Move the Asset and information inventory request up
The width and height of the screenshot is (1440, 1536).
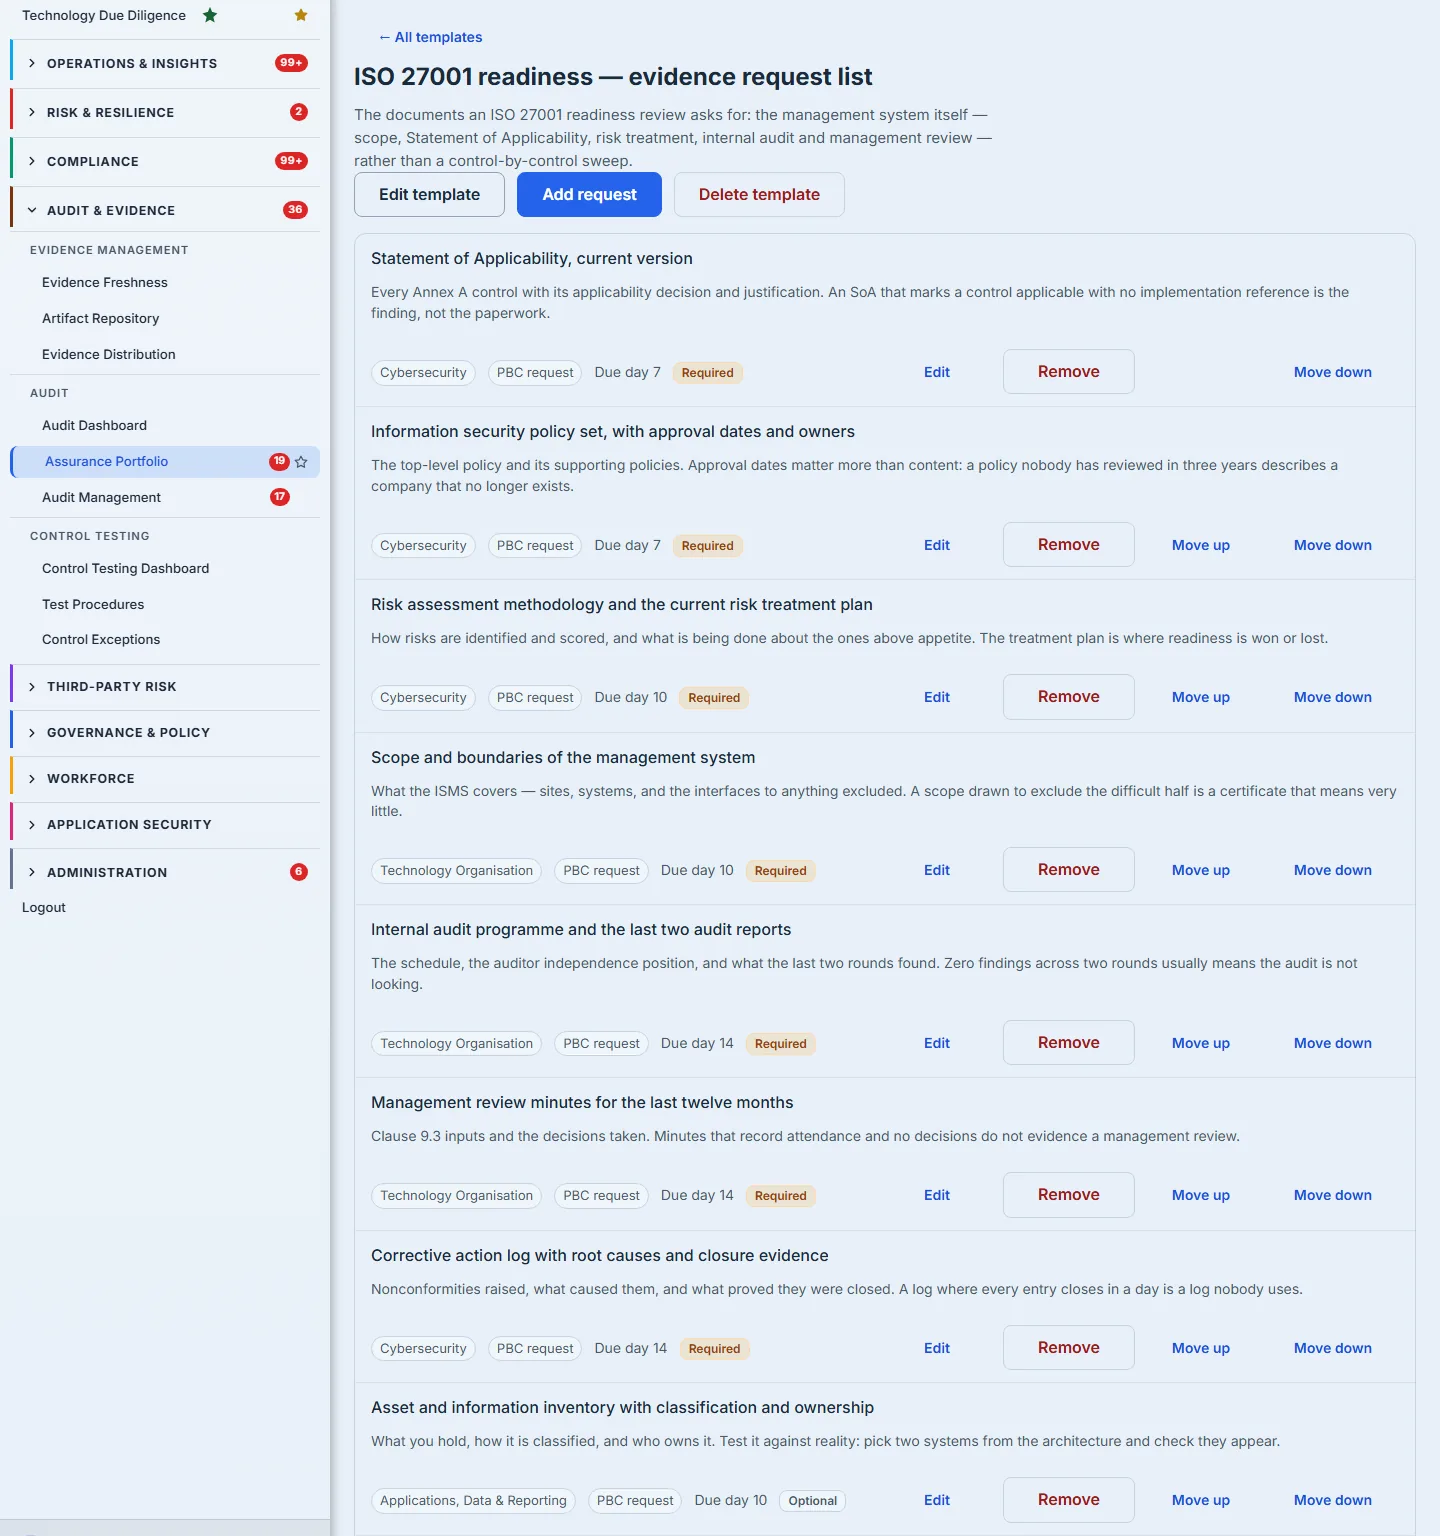(1200, 1501)
